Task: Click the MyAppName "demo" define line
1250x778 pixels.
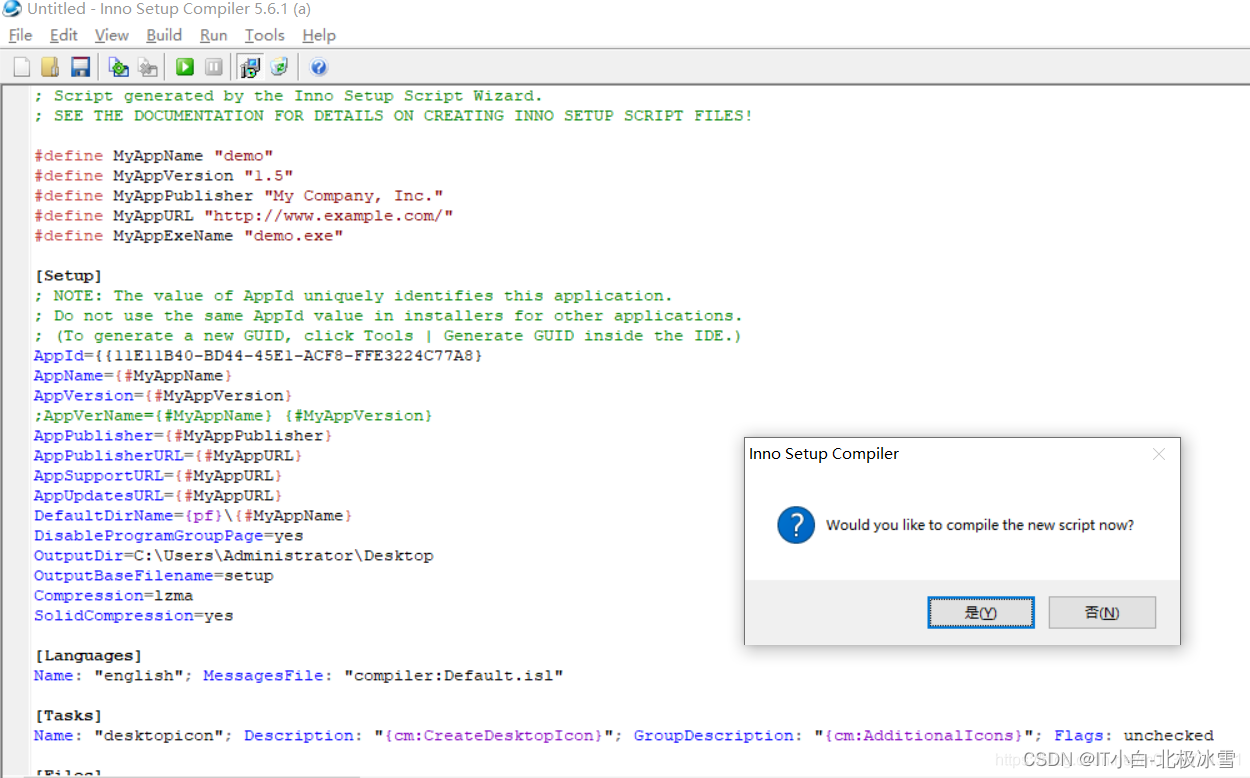Action: [x=153, y=156]
